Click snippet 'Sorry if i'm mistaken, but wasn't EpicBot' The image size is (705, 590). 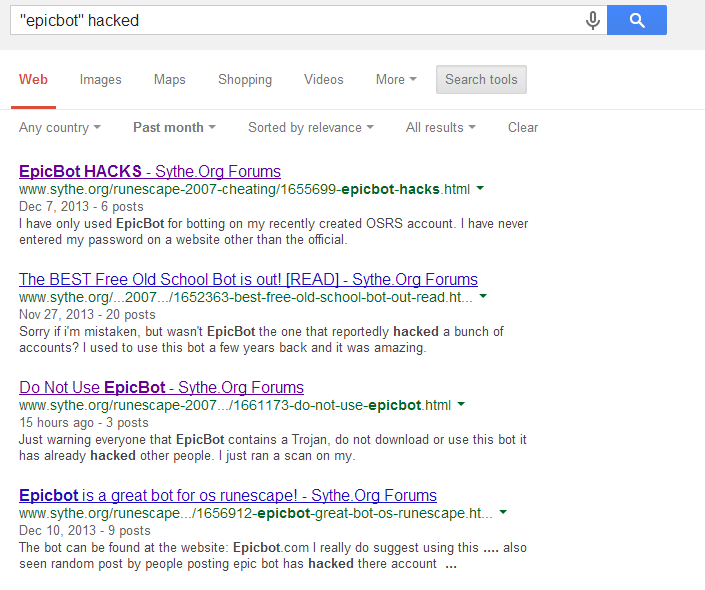(261, 340)
